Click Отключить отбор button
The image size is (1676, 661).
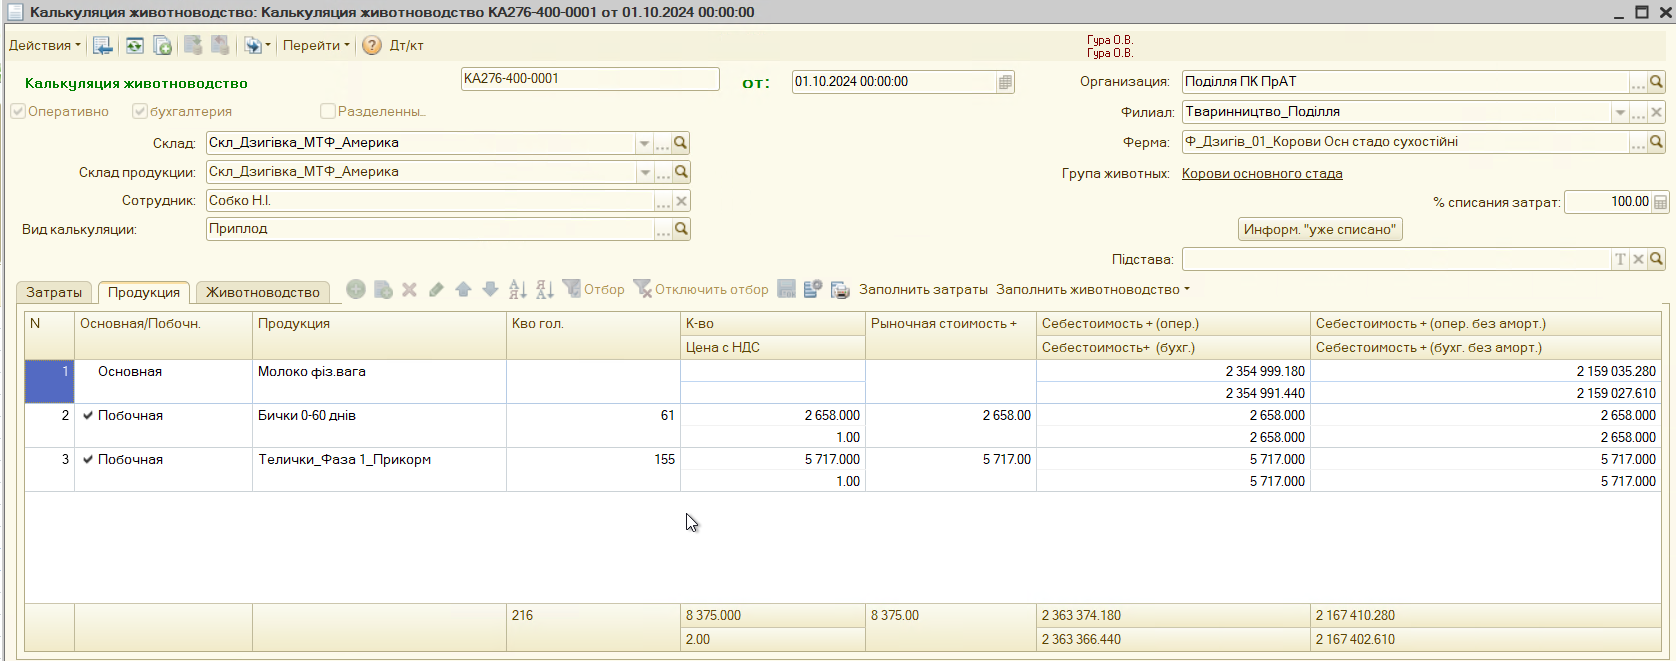click(701, 290)
